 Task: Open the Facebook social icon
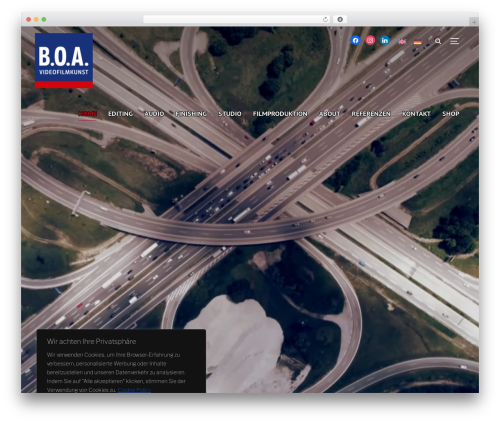tap(355, 40)
